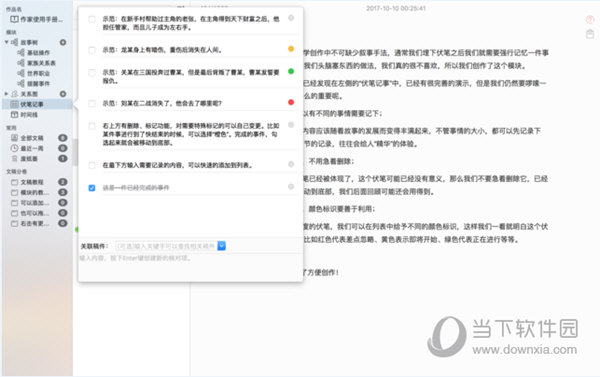600x377 pixels.
Task: Click gray color dot on 右上方有删除 note
Action: (291, 125)
